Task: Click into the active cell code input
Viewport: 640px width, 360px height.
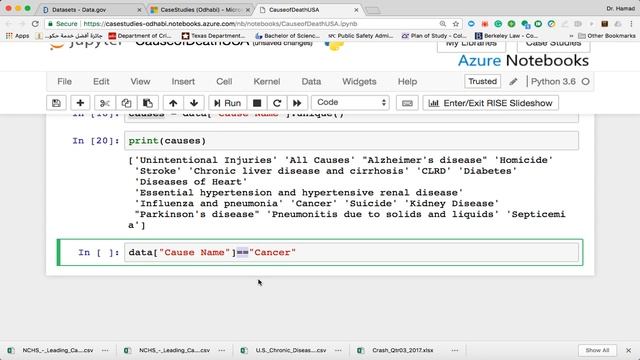Action: [351, 252]
